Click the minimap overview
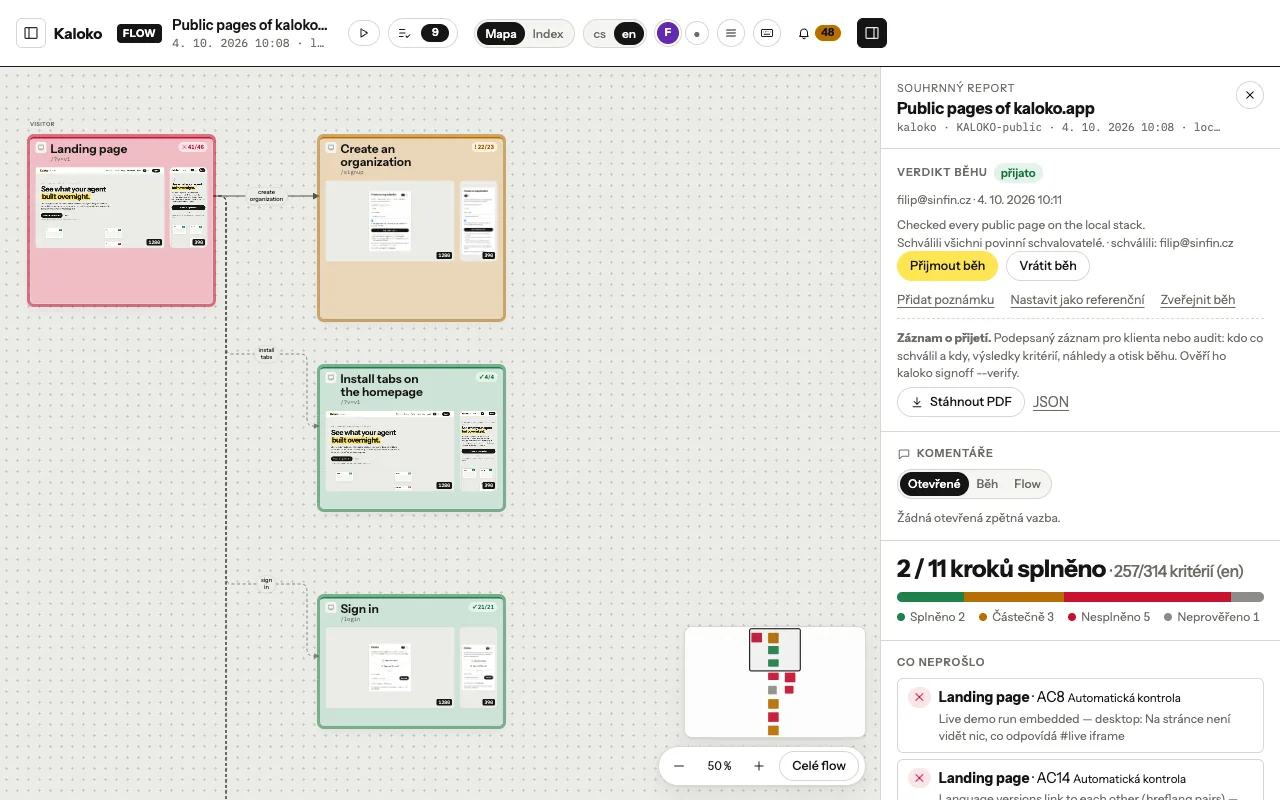1280x800 pixels. pos(775,682)
